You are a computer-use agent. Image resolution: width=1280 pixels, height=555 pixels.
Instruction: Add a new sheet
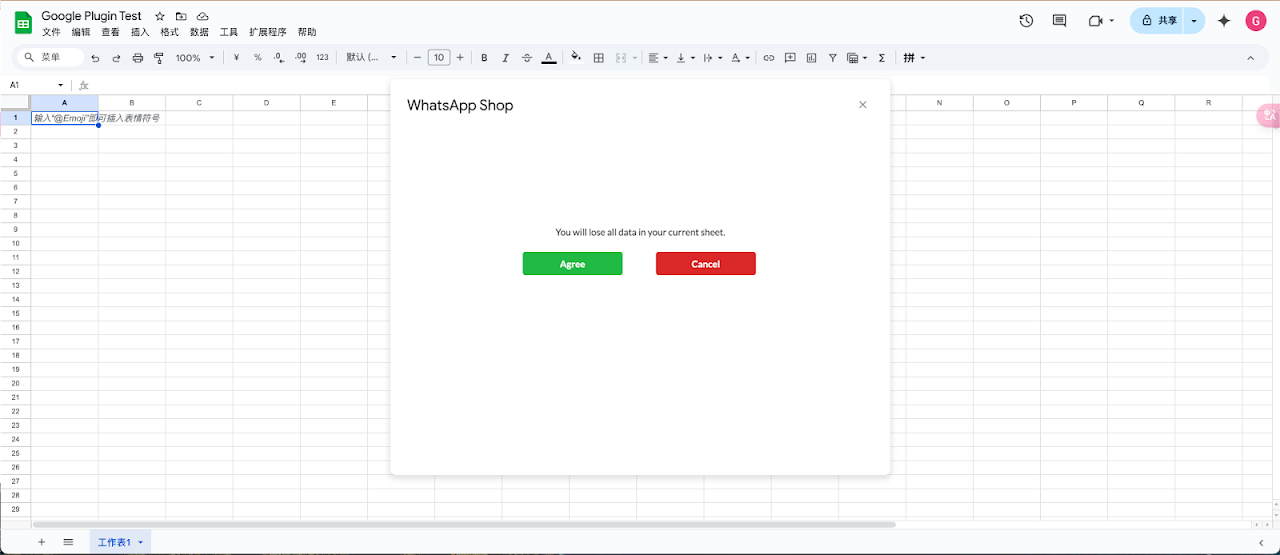click(x=41, y=542)
